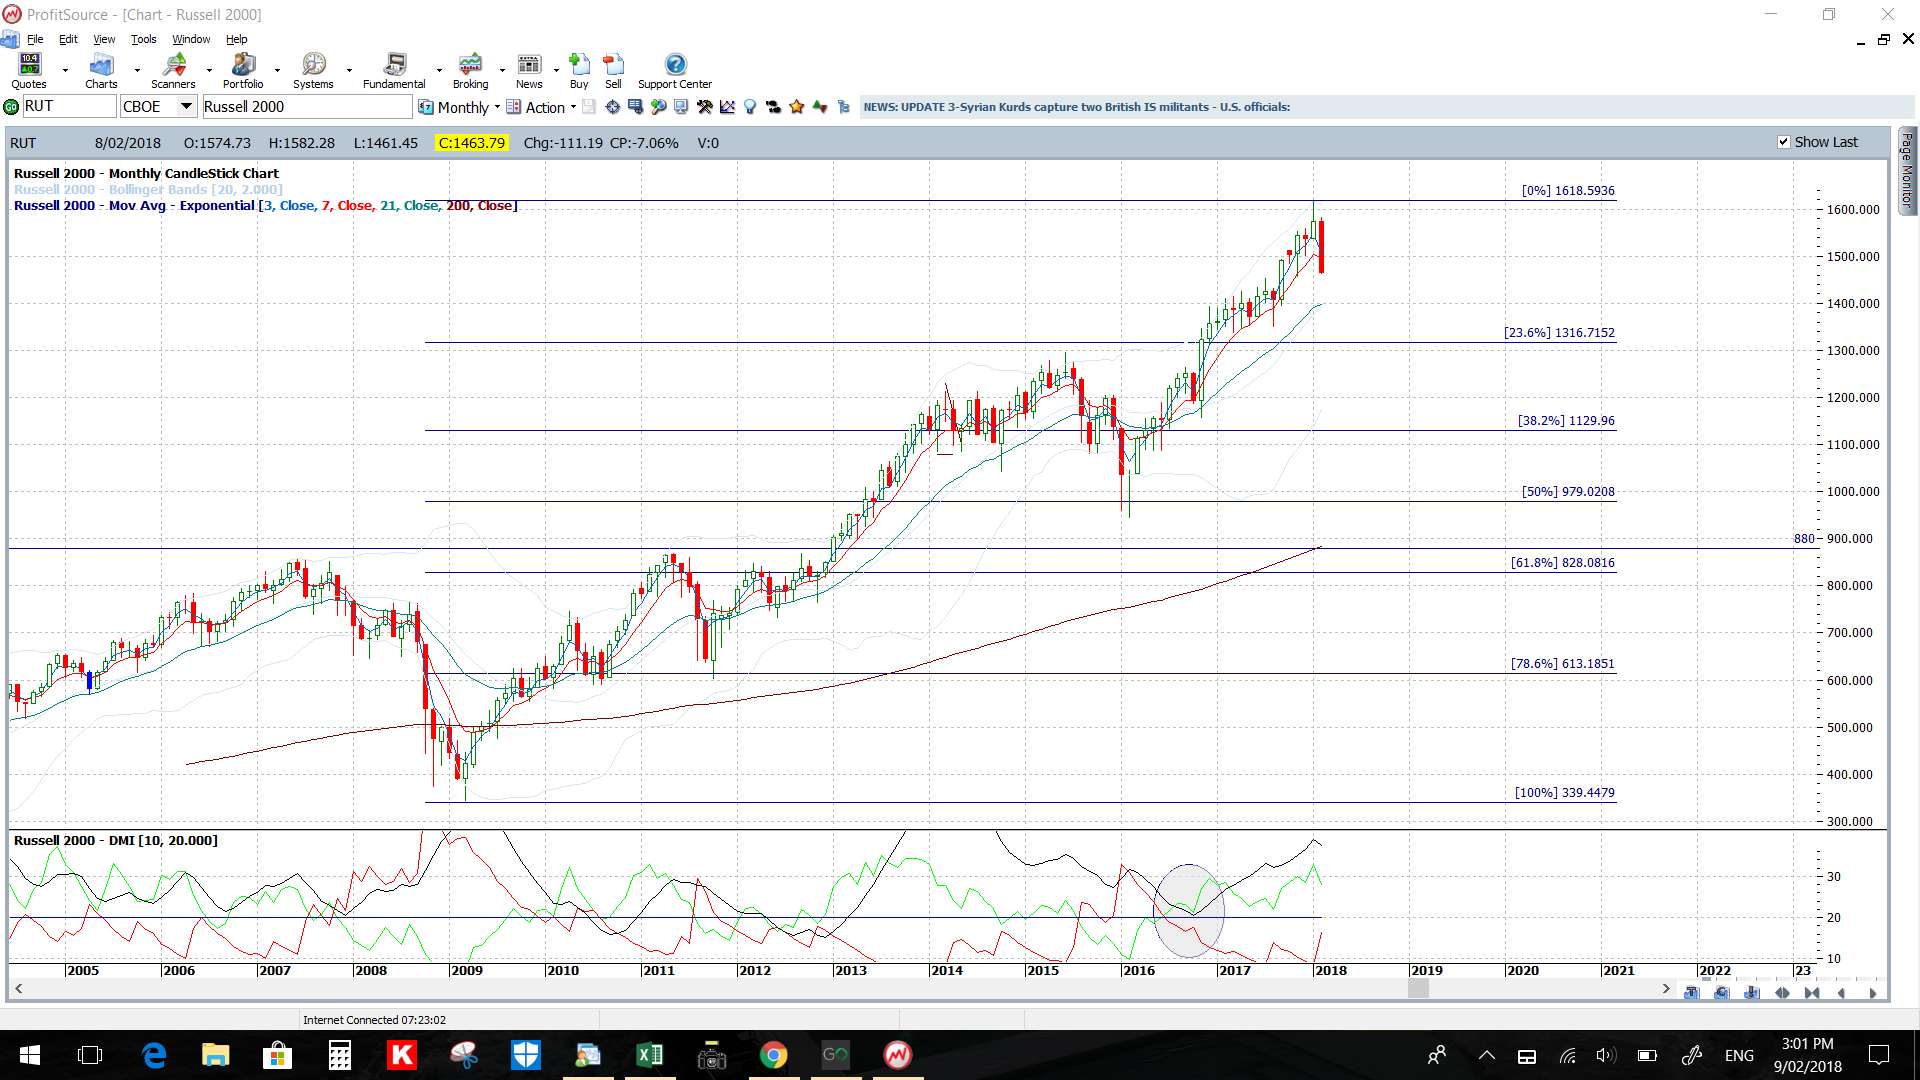
Task: Click the step-right arrow at chart bottom
Action: click(1872, 993)
